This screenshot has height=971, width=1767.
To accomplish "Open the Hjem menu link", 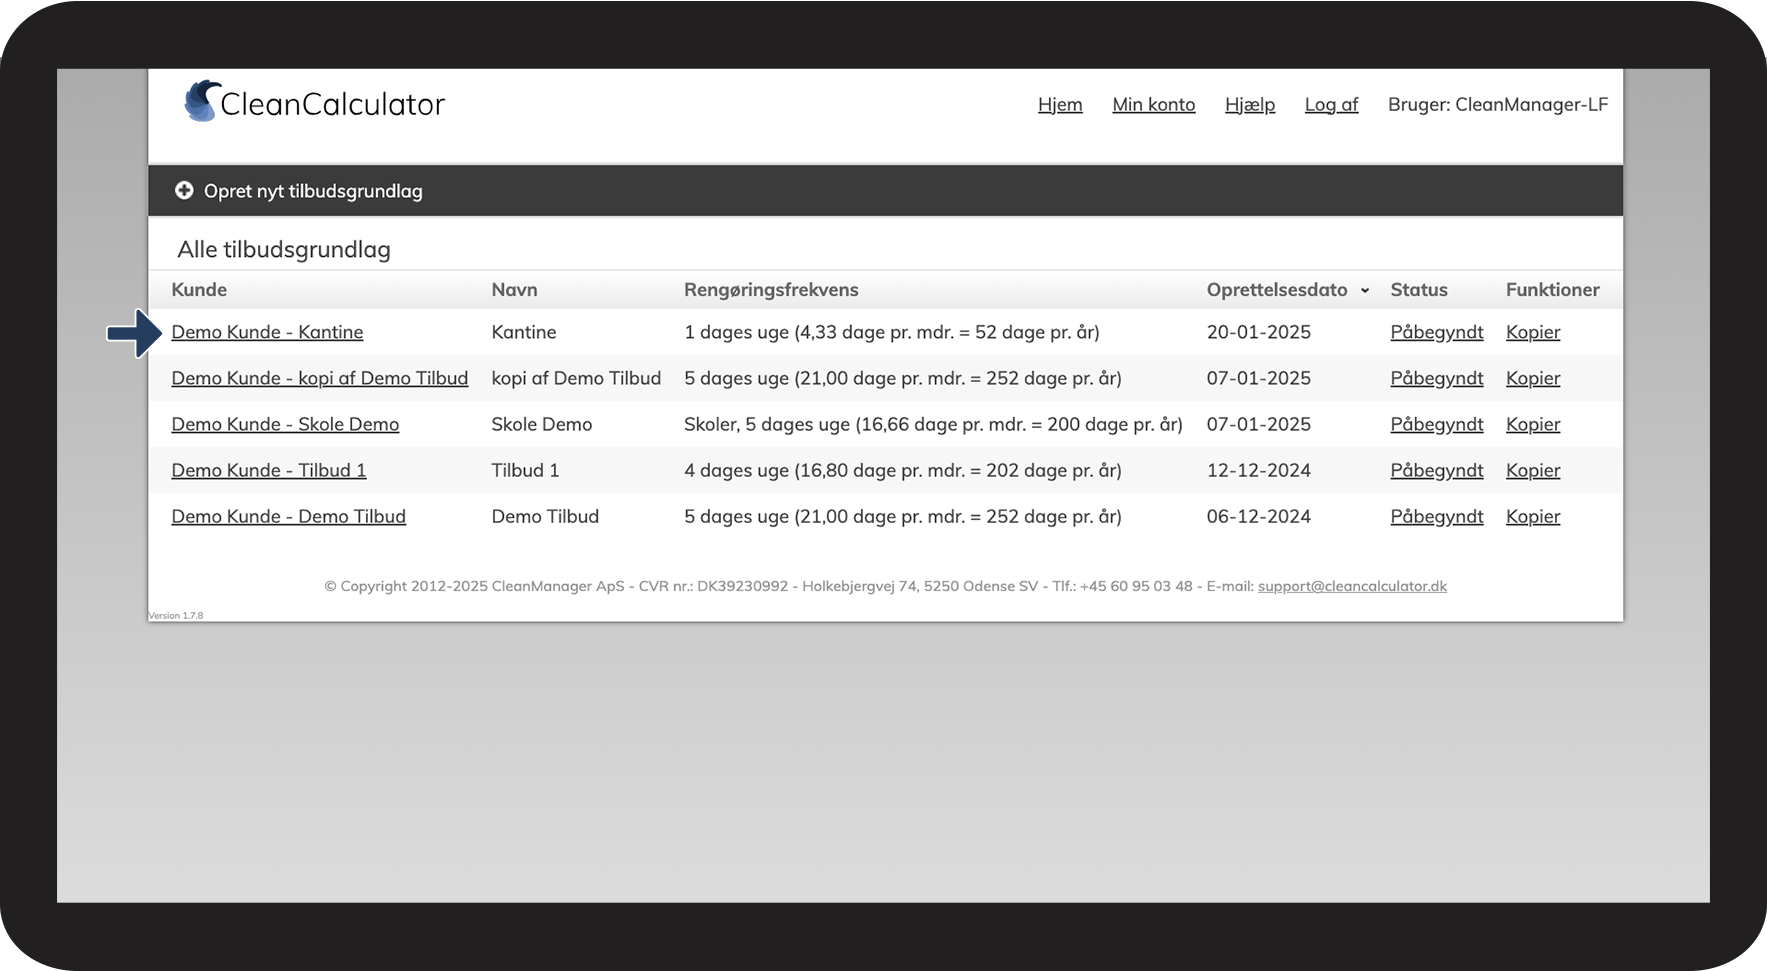I will click(x=1060, y=104).
